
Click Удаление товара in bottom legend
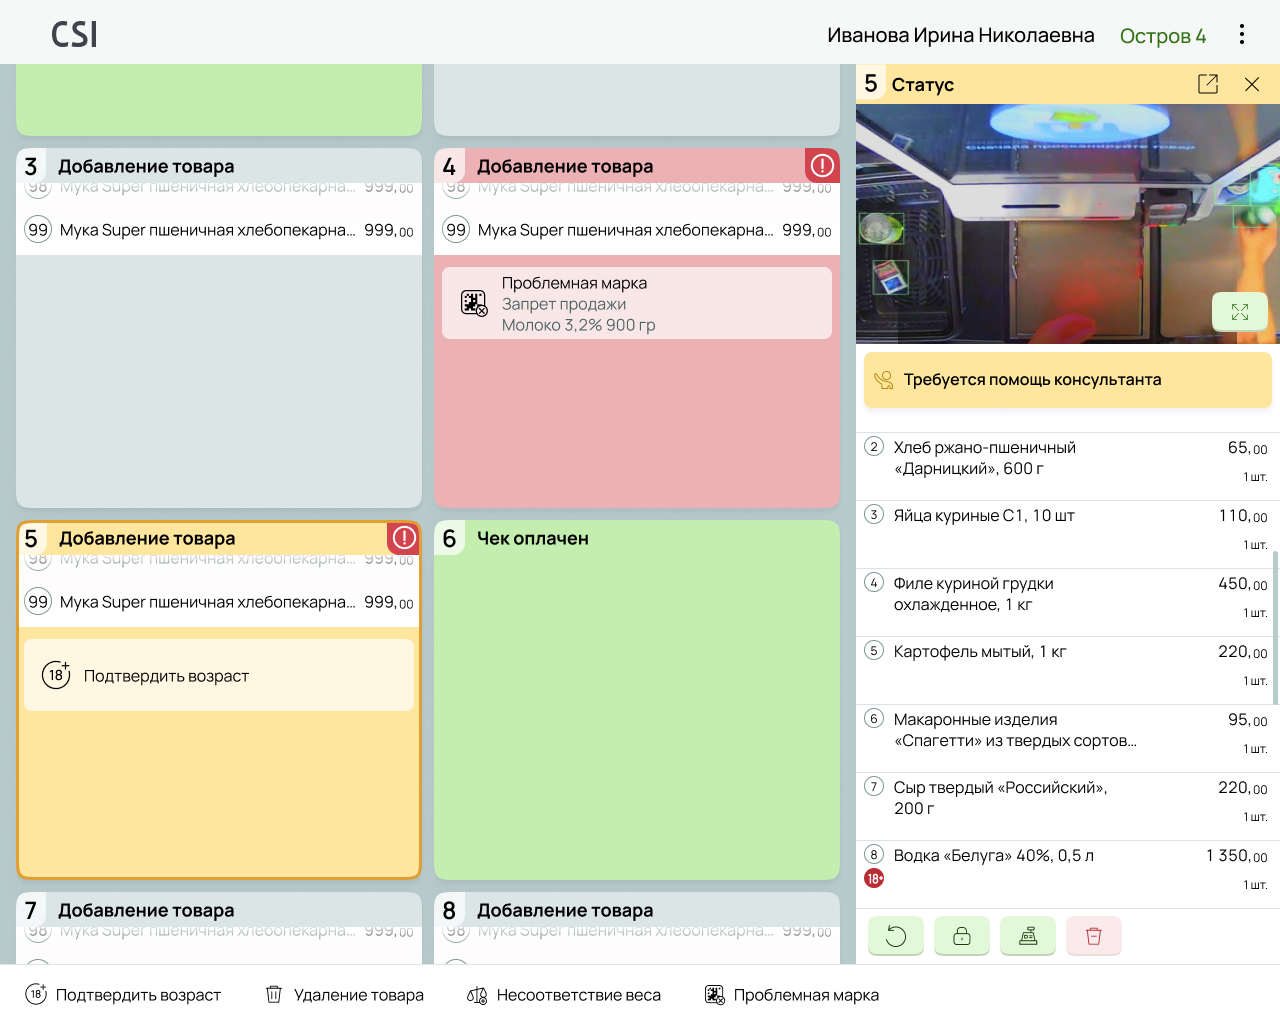[359, 995]
